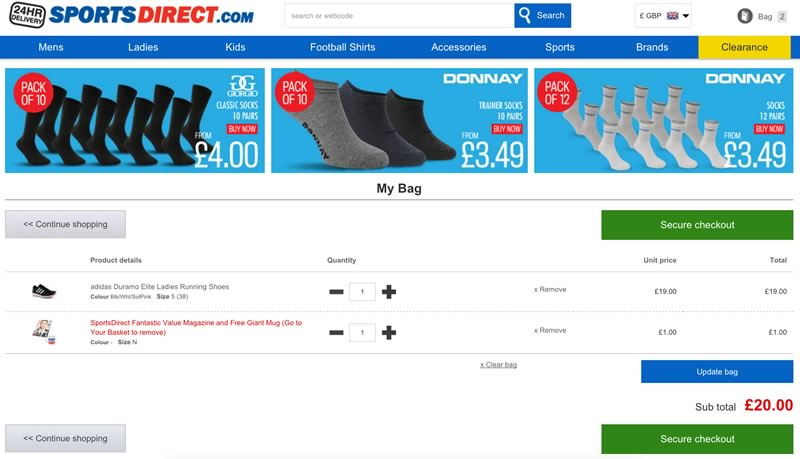Open the Giorgio classic socks banner
800x459 pixels.
pos(135,120)
